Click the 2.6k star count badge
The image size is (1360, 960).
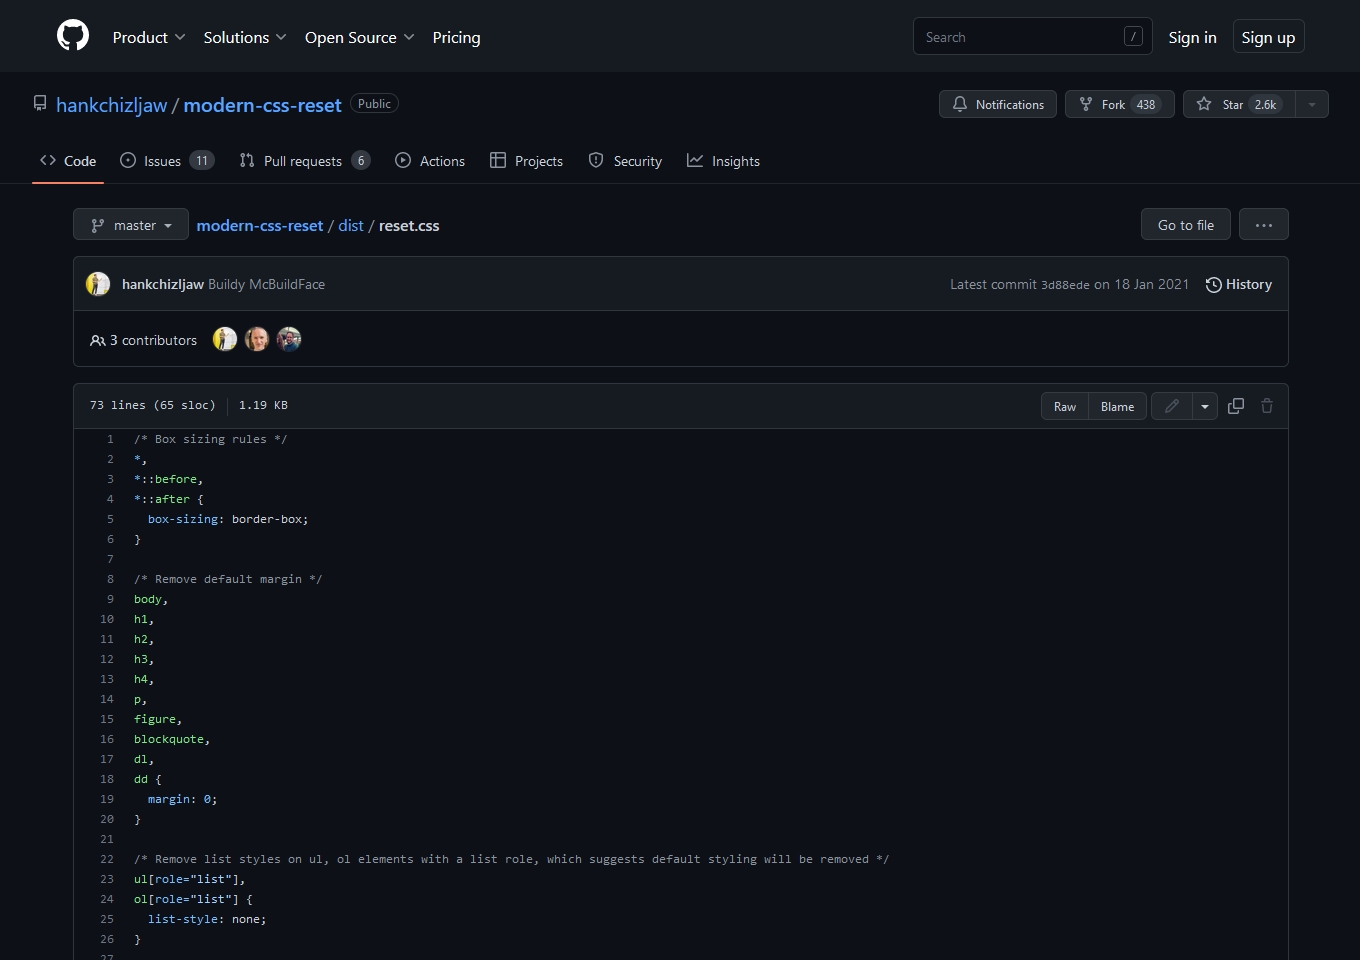[1266, 104]
